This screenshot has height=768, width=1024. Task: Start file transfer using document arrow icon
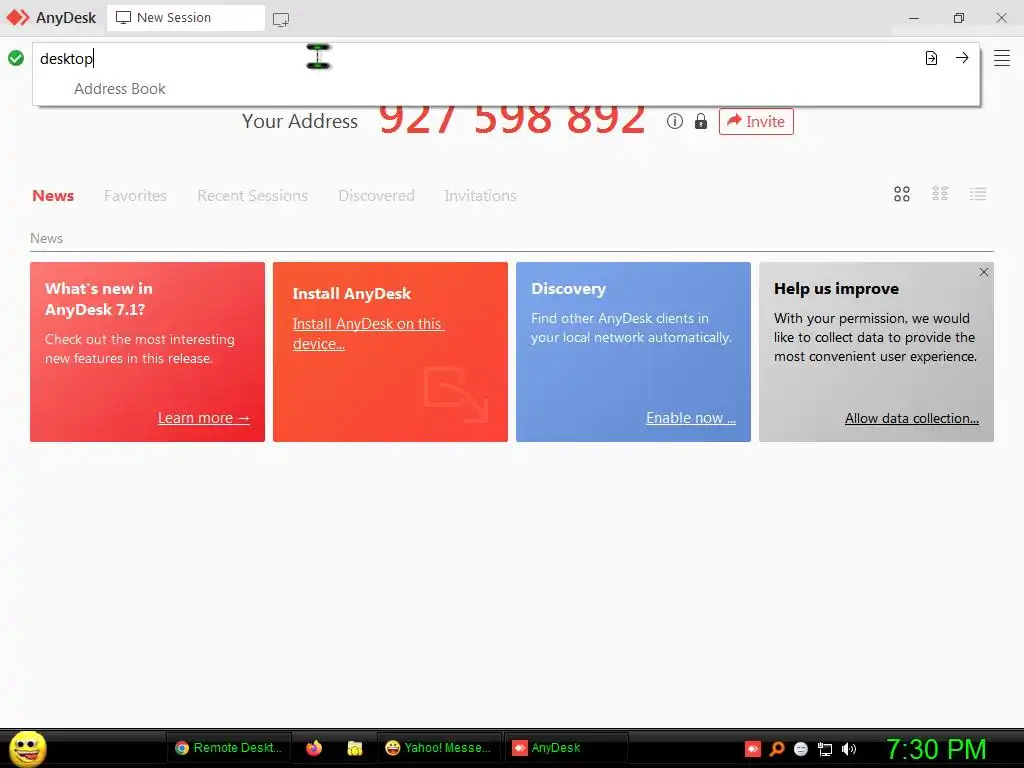coord(931,58)
